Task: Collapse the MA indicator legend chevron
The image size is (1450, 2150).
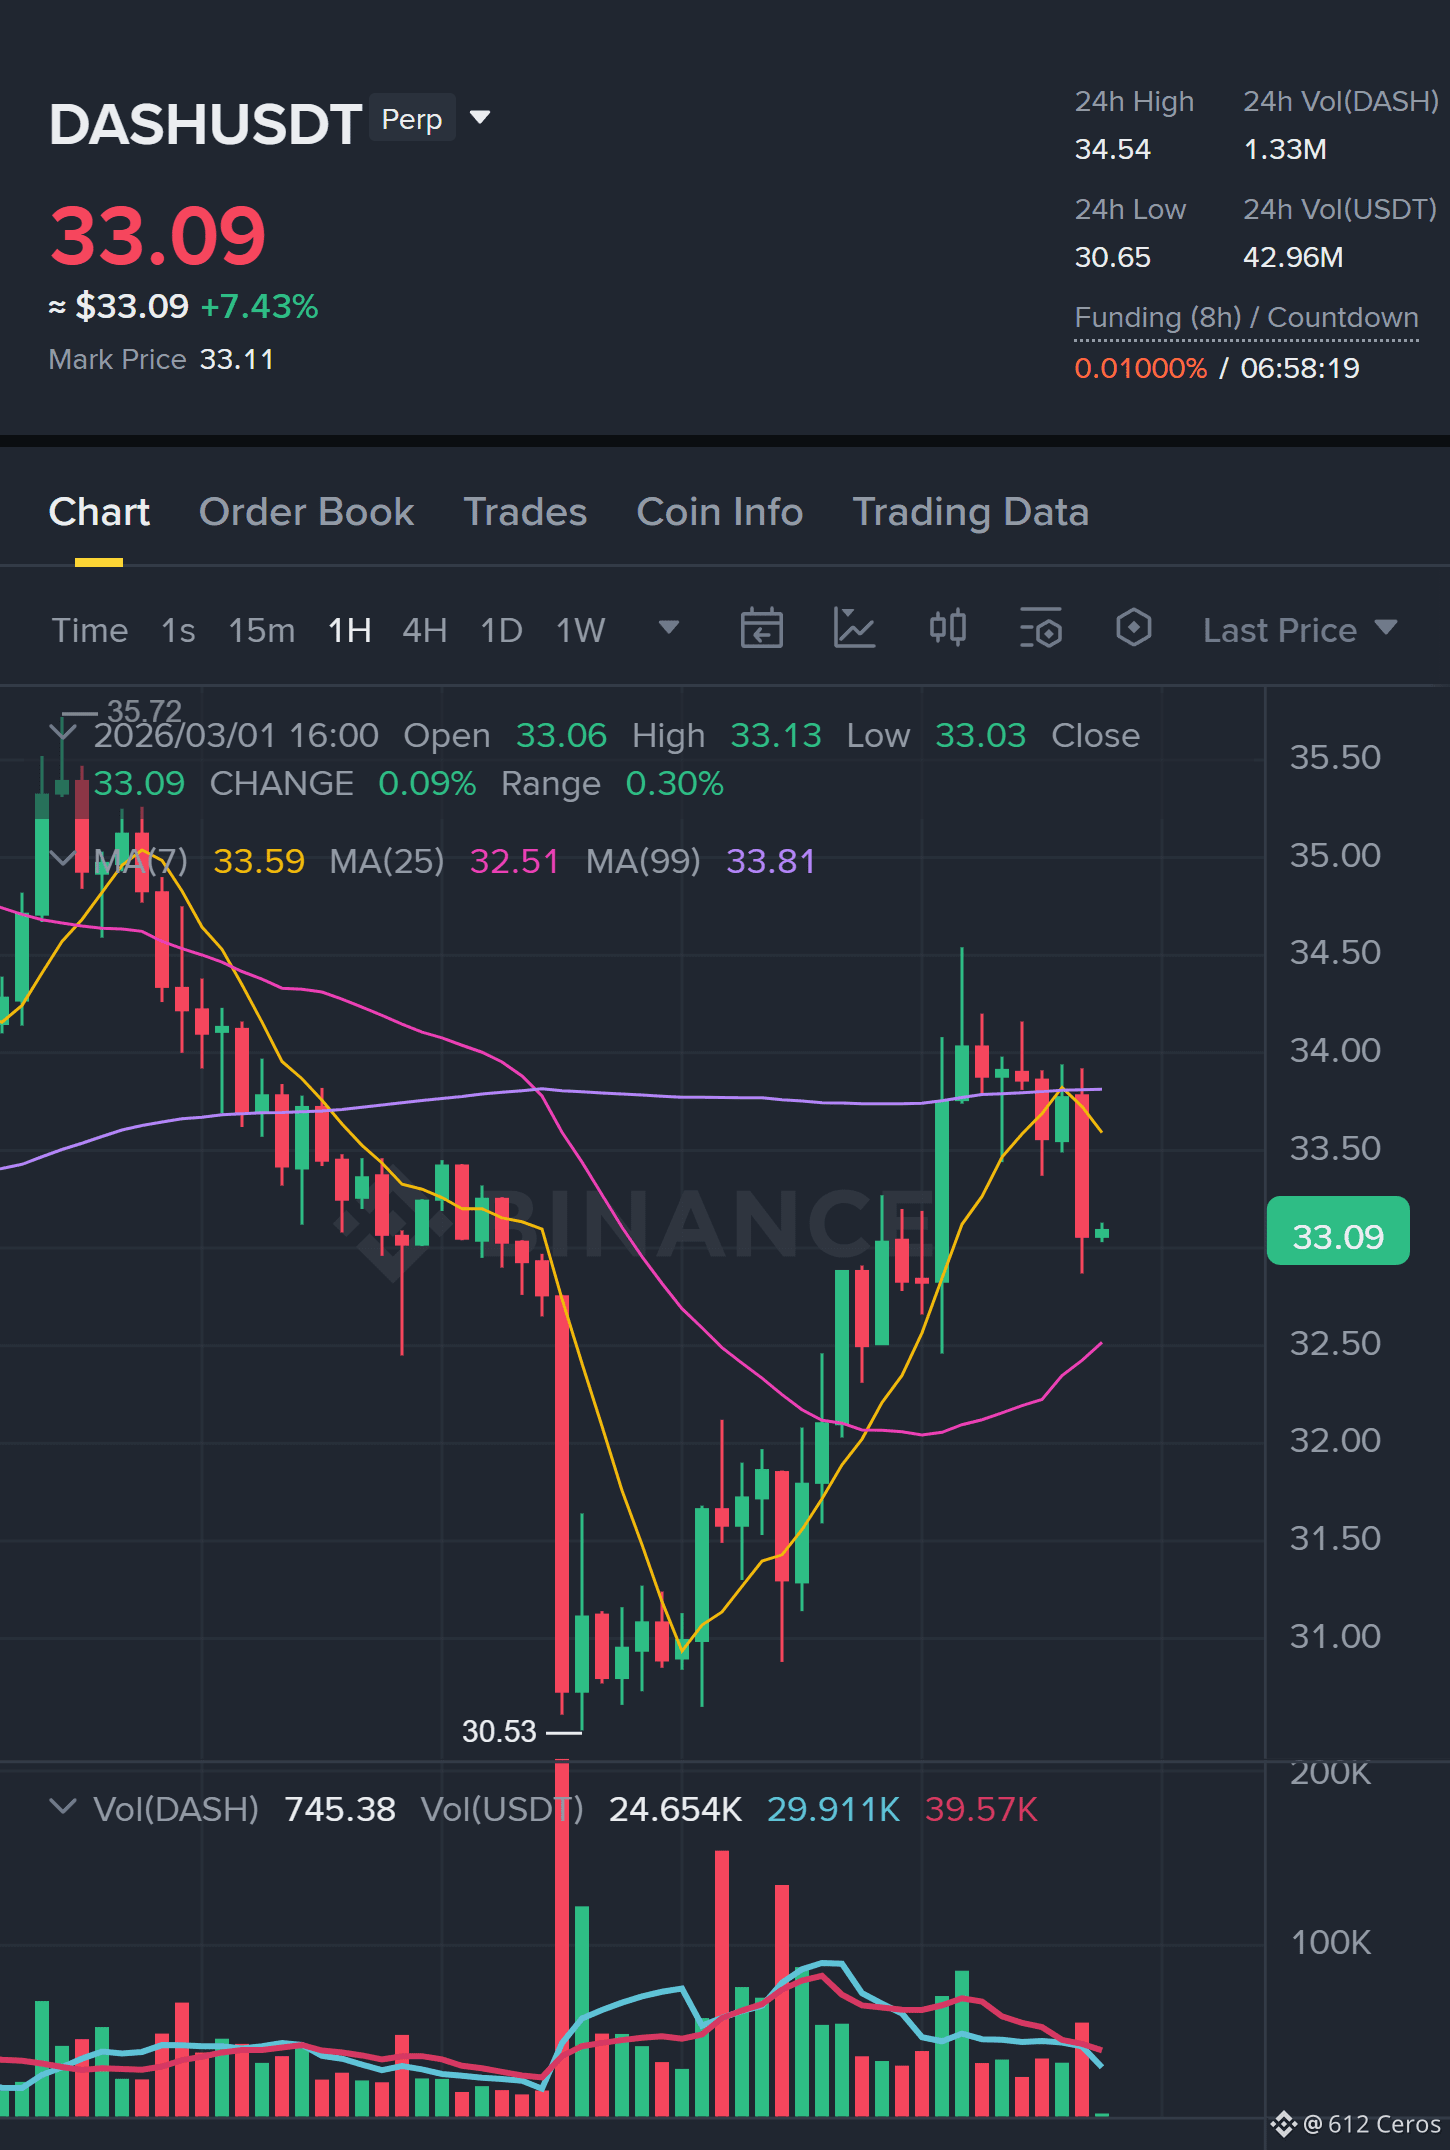Action: (x=62, y=859)
